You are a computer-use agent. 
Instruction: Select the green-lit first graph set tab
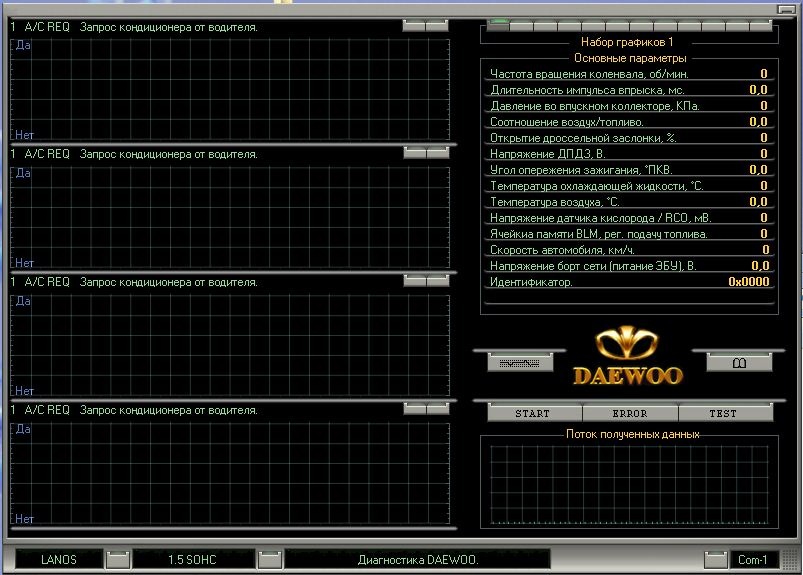498,25
